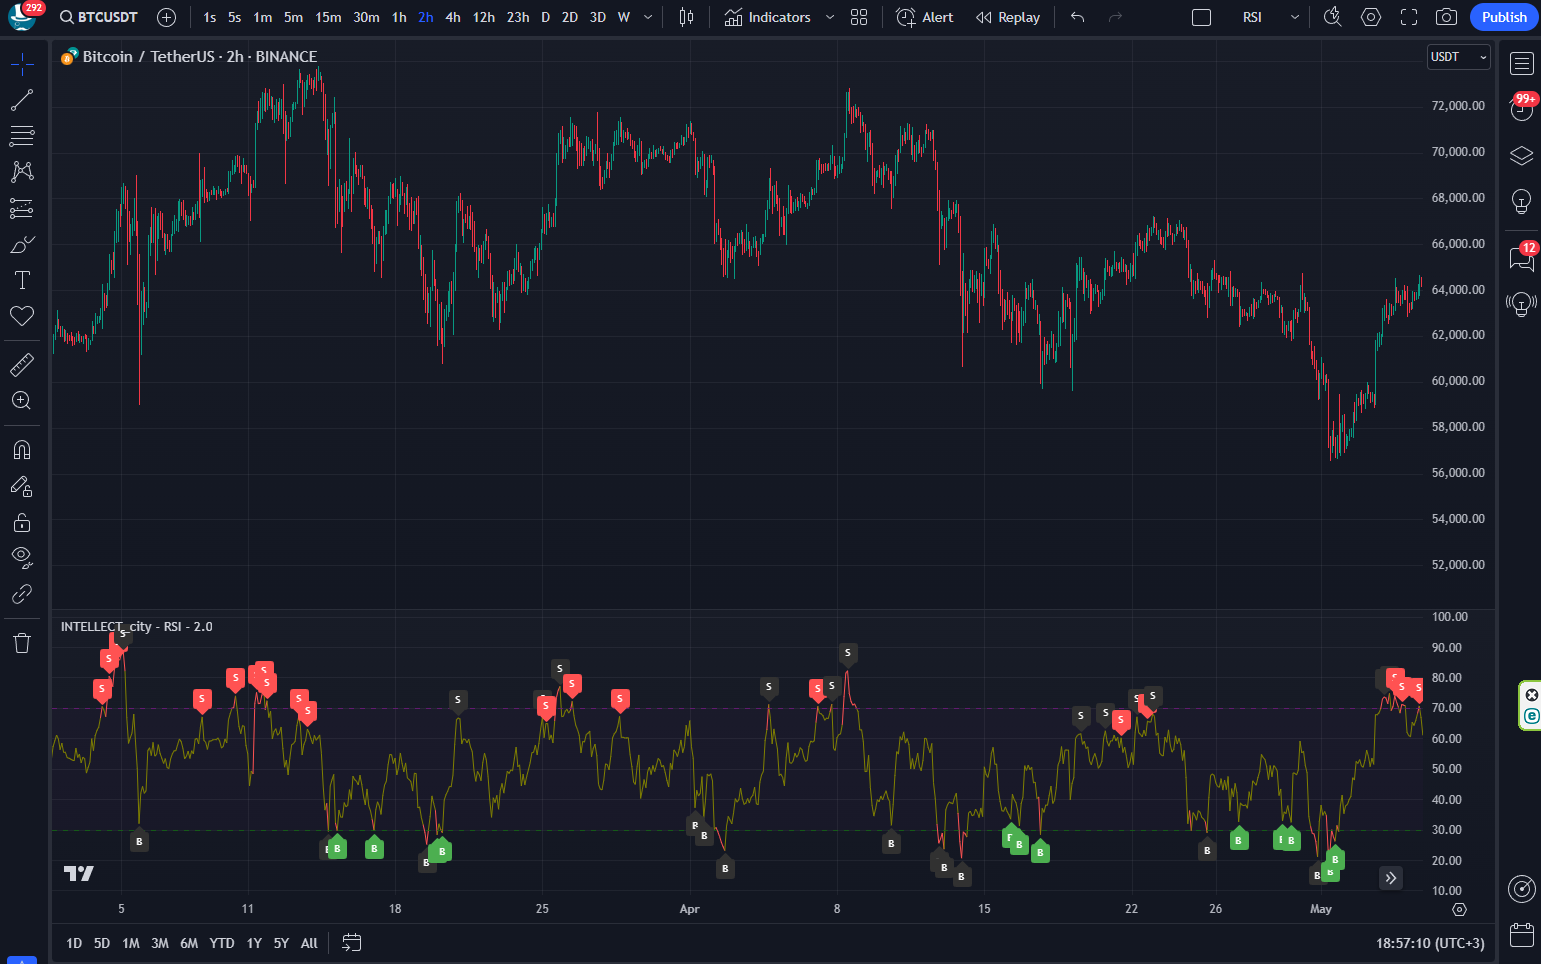Viewport: 1541px width, 964px height.
Task: Select the trend line drawing tool
Action: (22, 100)
